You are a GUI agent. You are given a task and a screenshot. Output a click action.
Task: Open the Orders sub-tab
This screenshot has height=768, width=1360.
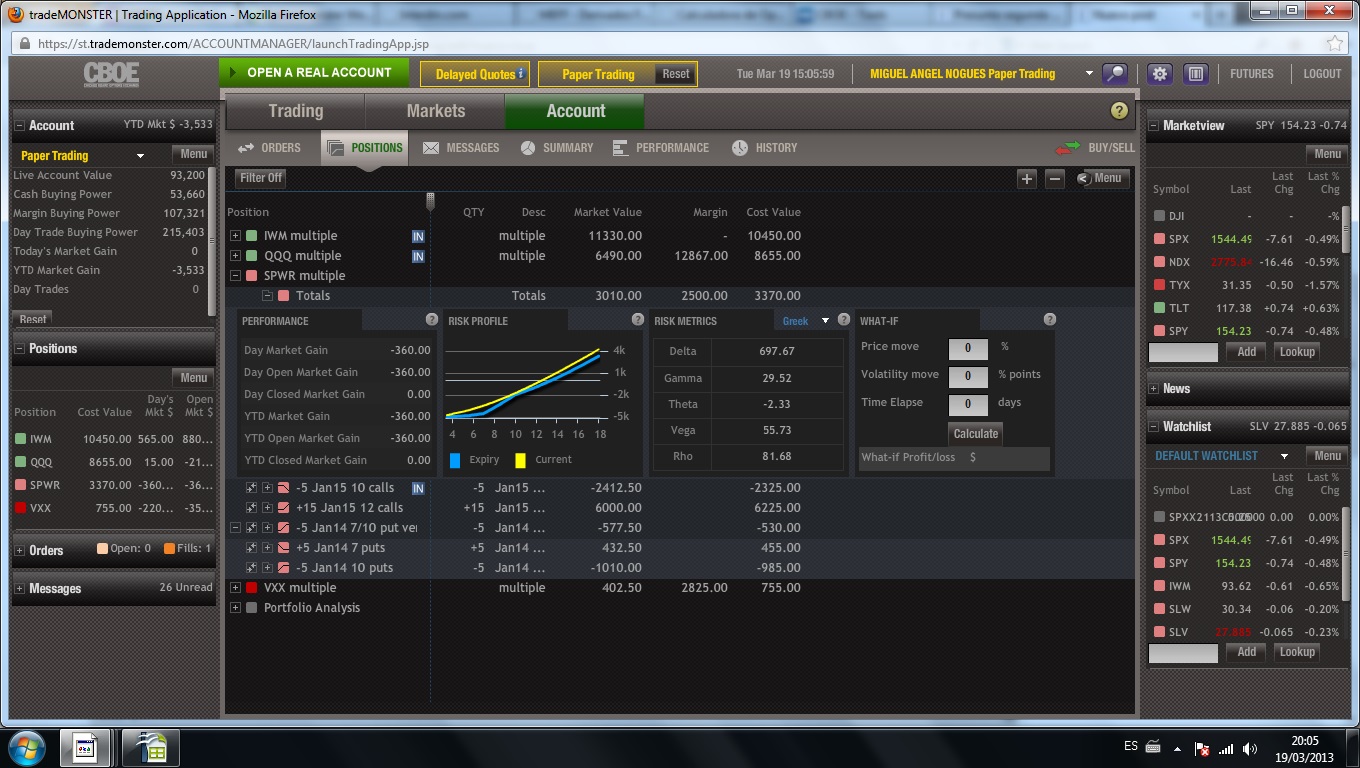point(270,148)
